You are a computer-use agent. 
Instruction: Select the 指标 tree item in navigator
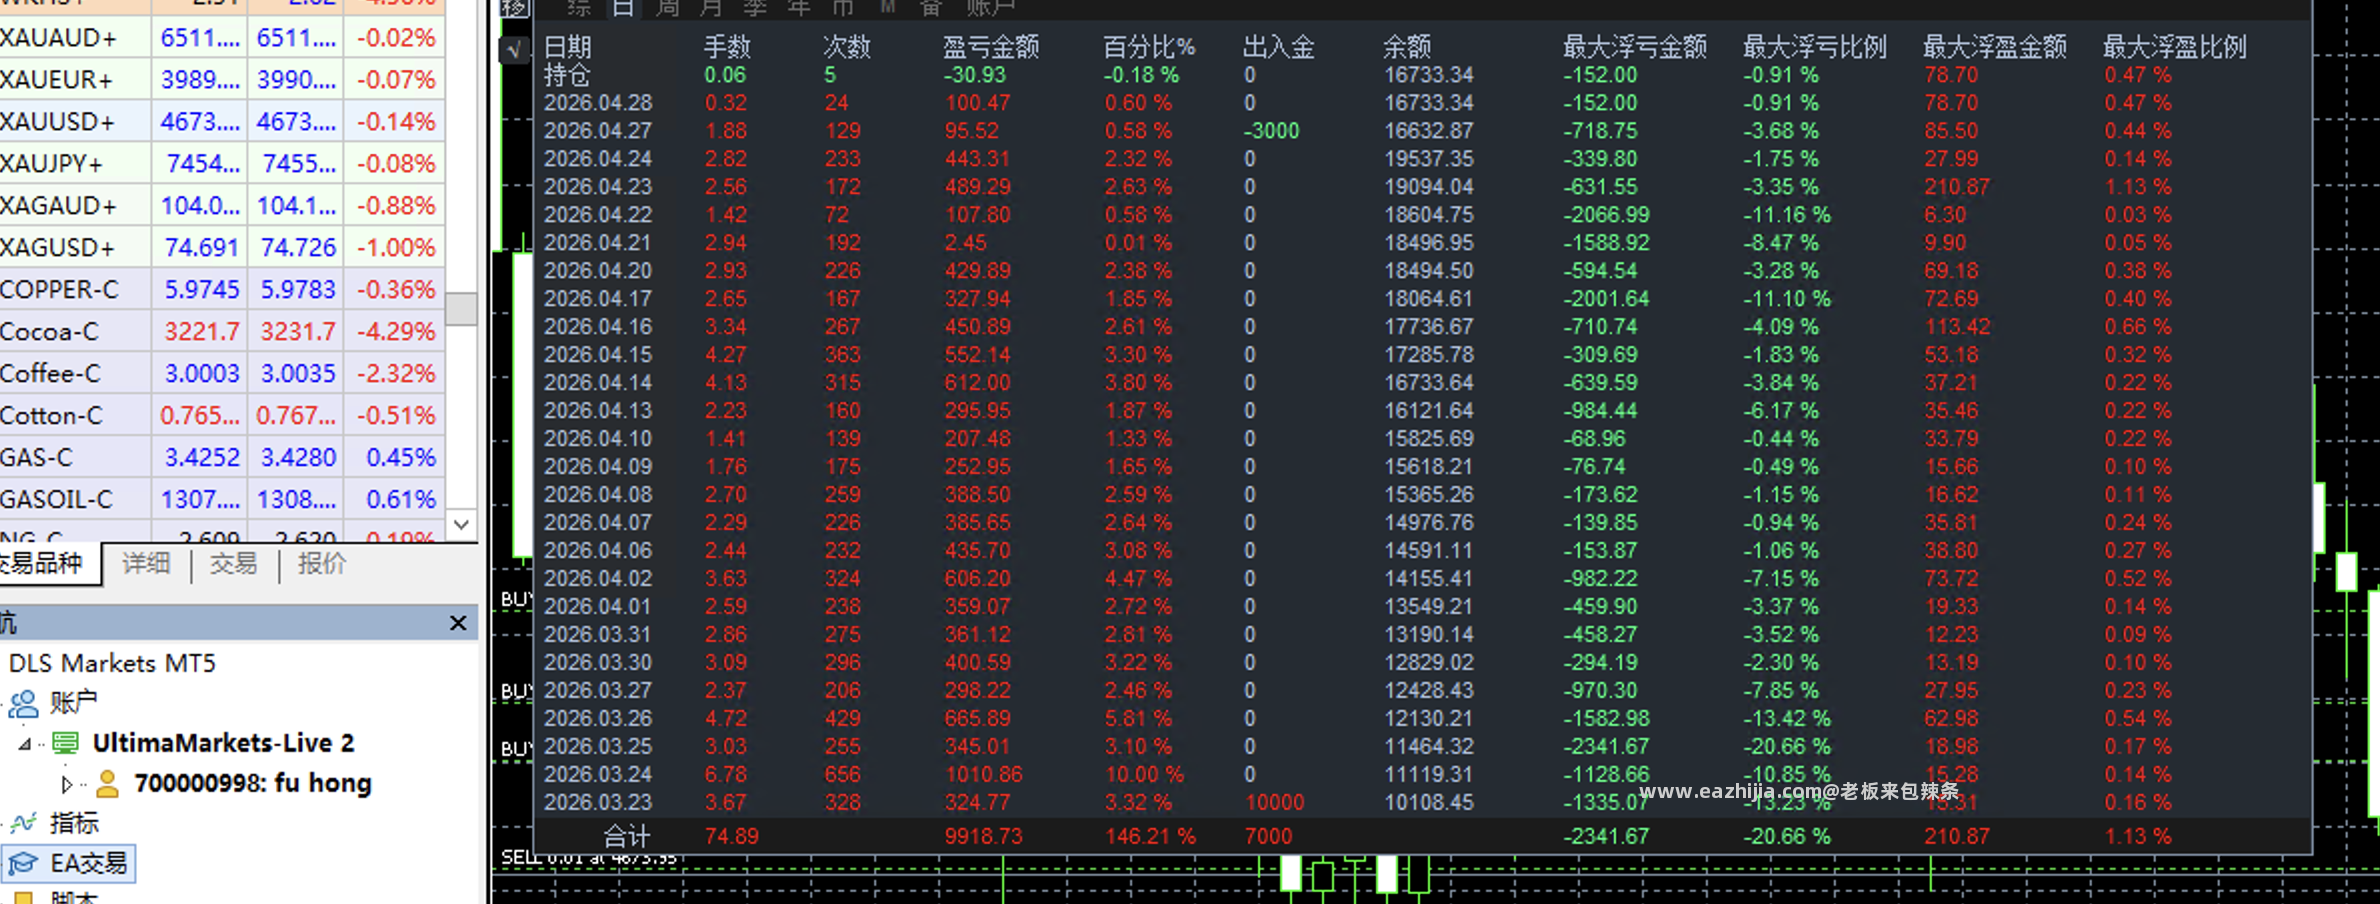74,823
